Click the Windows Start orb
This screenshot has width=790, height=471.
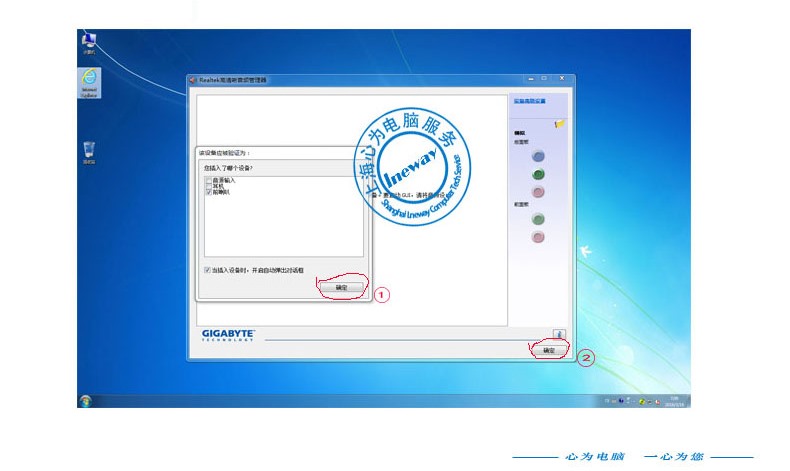(x=87, y=400)
